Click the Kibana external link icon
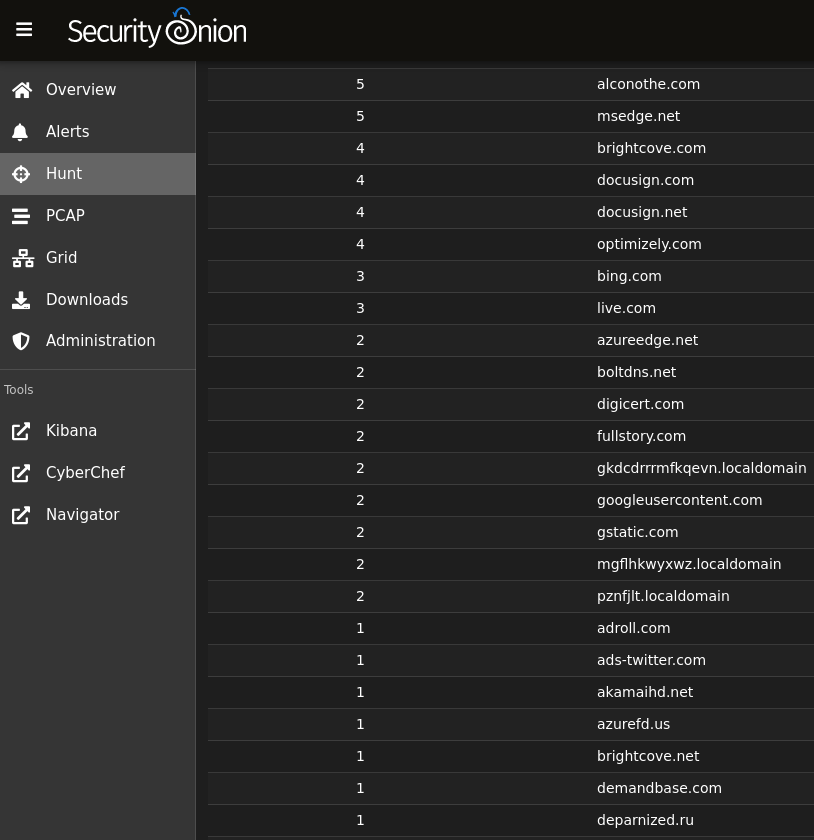The height and width of the screenshot is (840, 814). (21, 431)
